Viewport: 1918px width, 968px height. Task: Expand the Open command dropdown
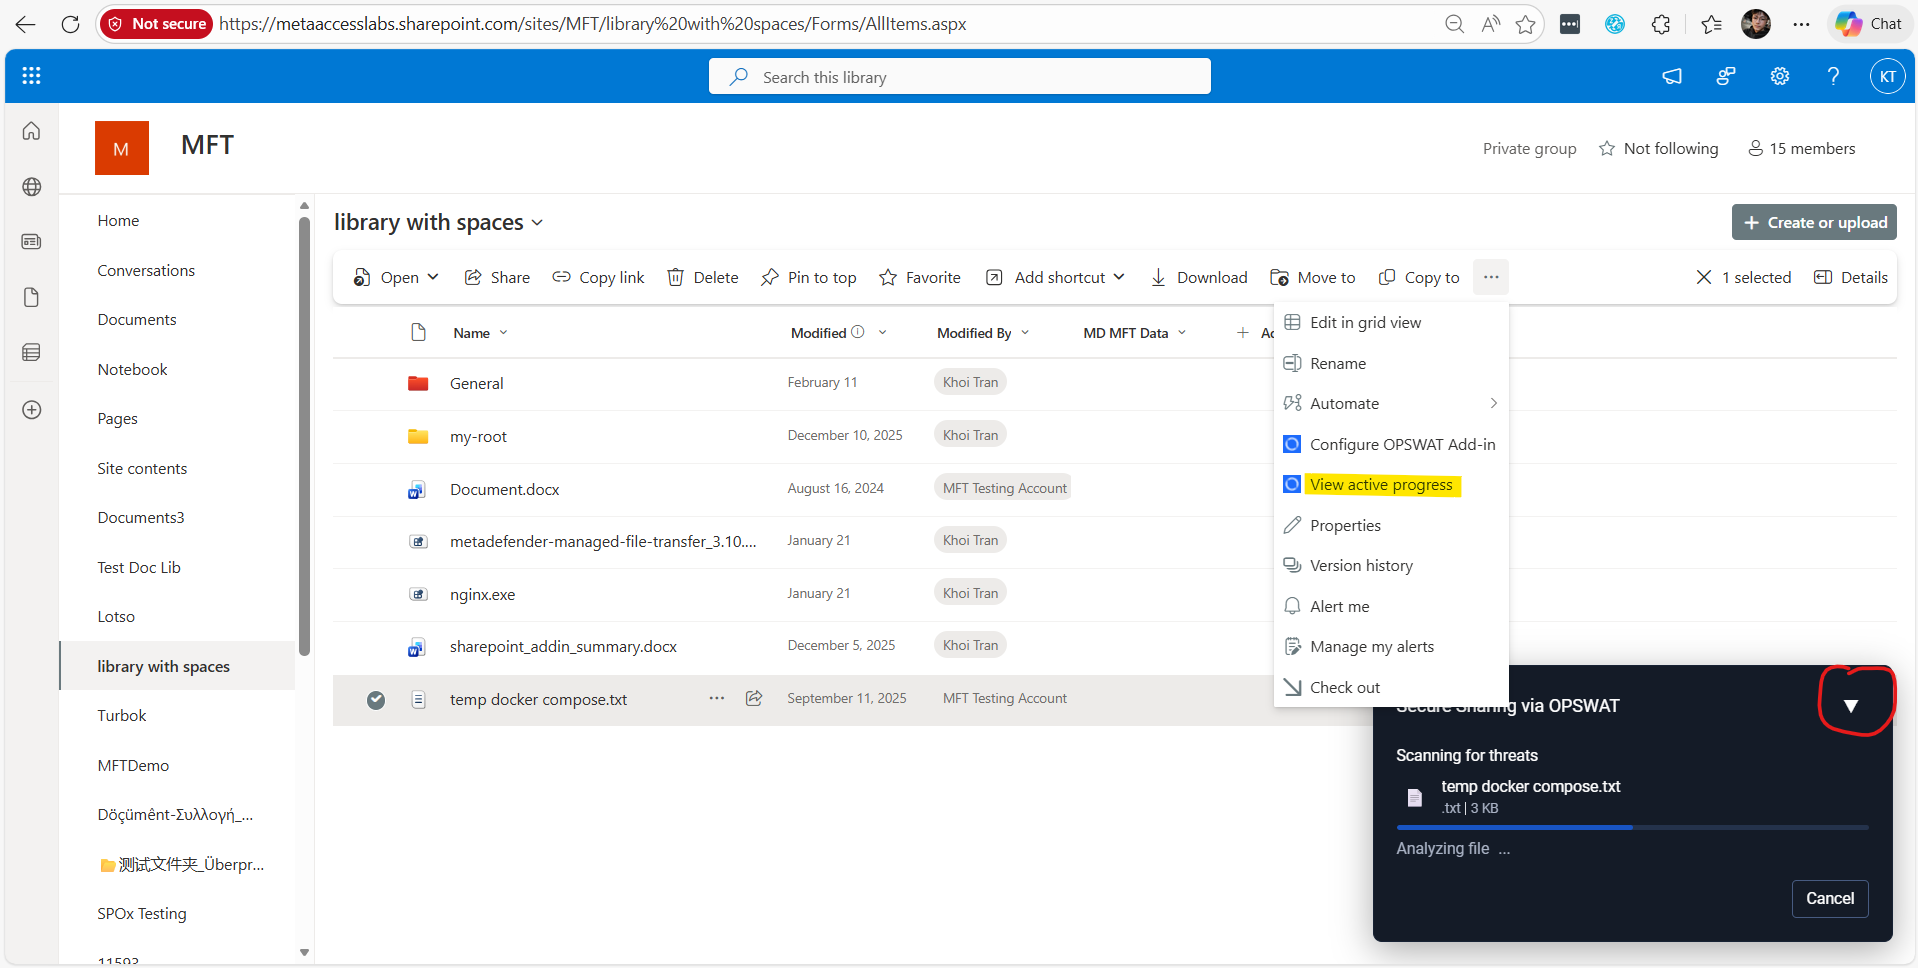click(433, 277)
